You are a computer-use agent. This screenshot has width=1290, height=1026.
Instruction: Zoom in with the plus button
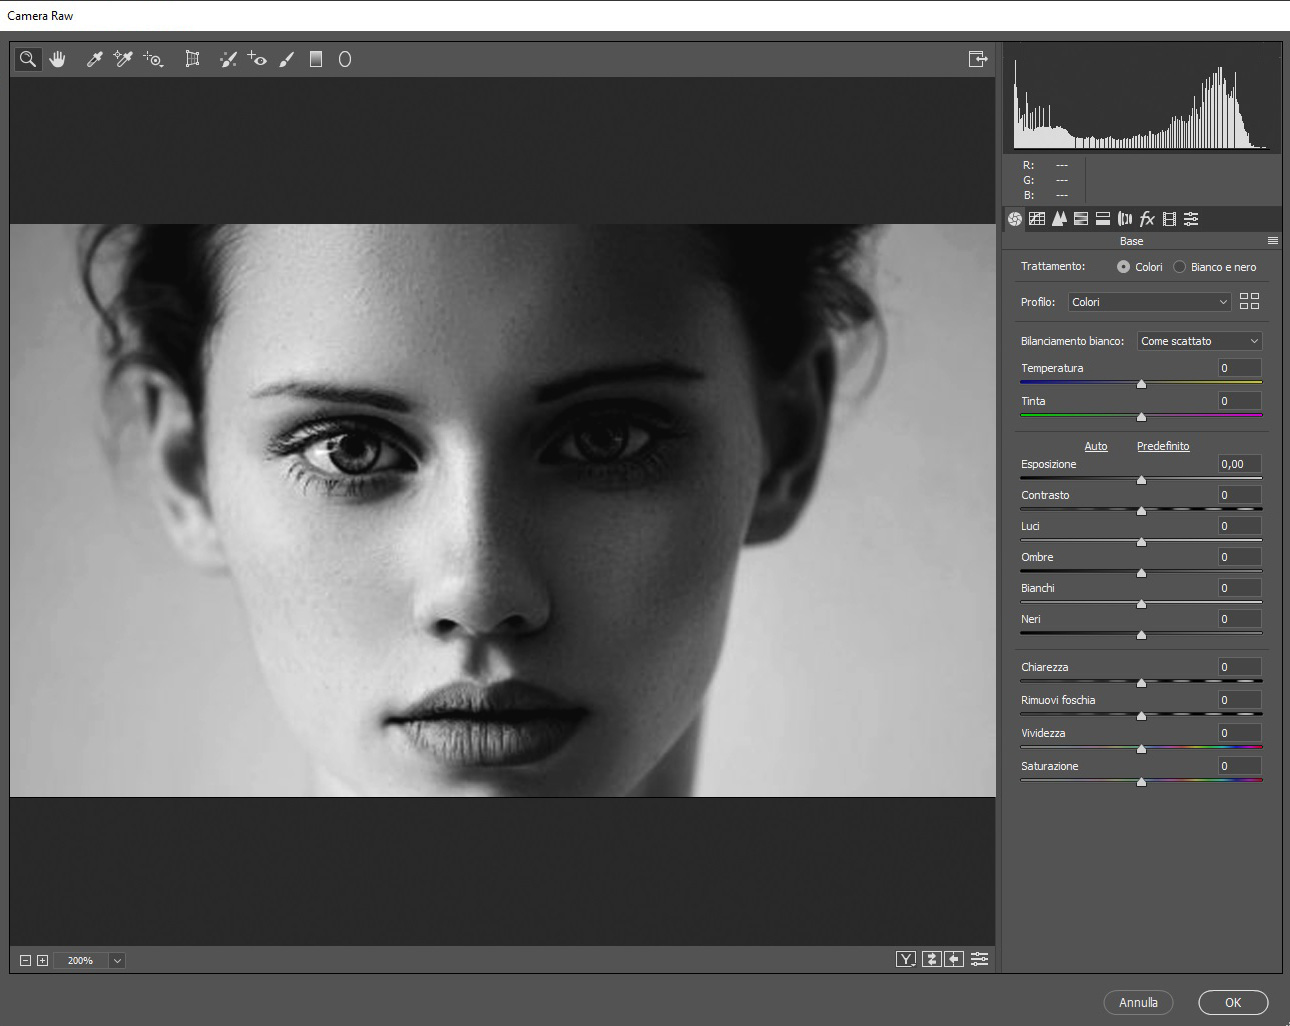click(42, 960)
